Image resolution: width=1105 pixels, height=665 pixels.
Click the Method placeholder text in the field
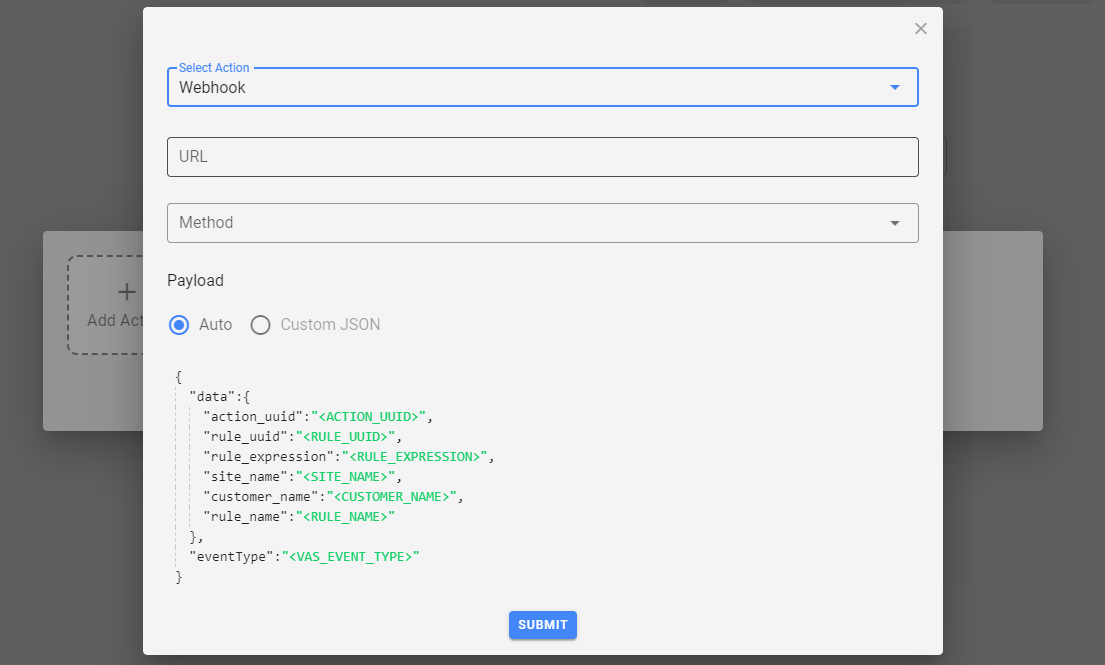point(206,223)
